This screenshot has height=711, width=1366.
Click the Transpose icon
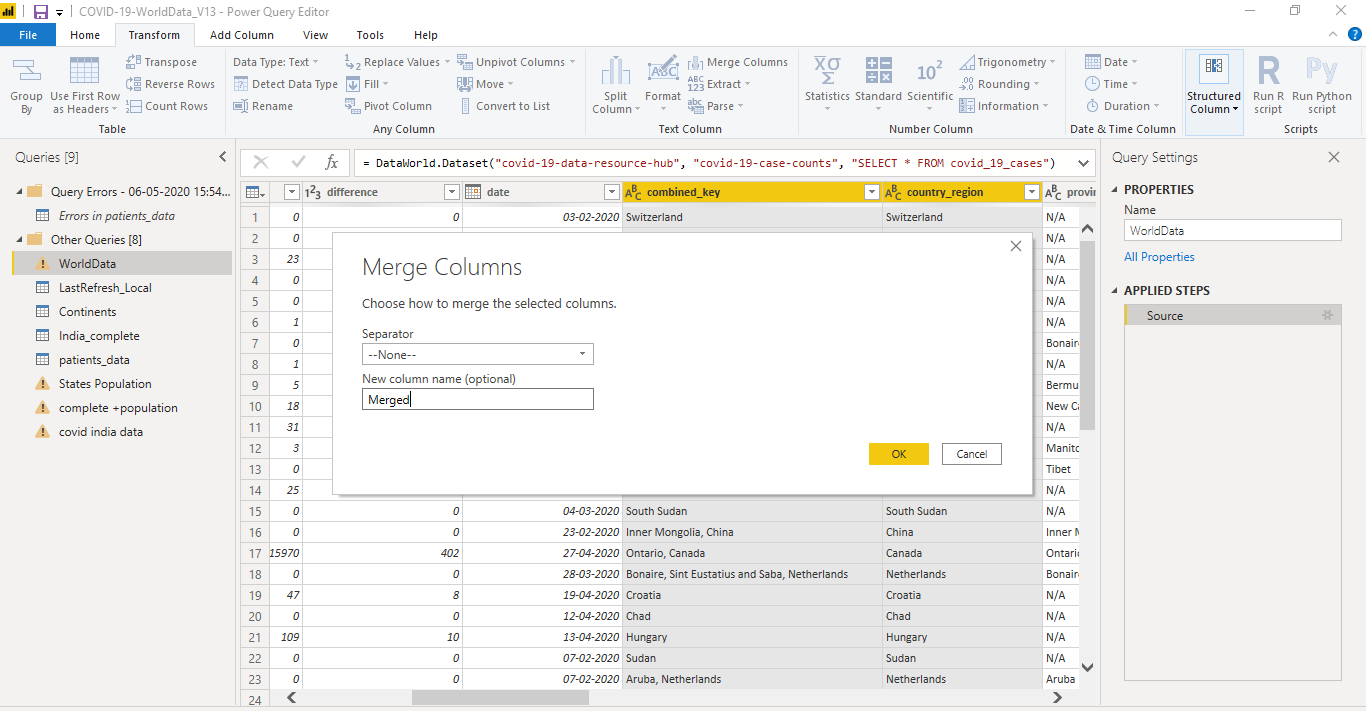tap(134, 62)
